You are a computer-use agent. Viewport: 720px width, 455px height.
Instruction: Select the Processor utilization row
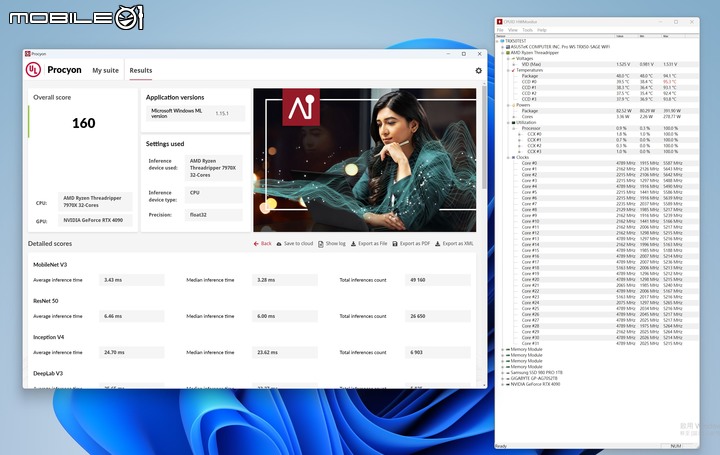click(x=597, y=128)
